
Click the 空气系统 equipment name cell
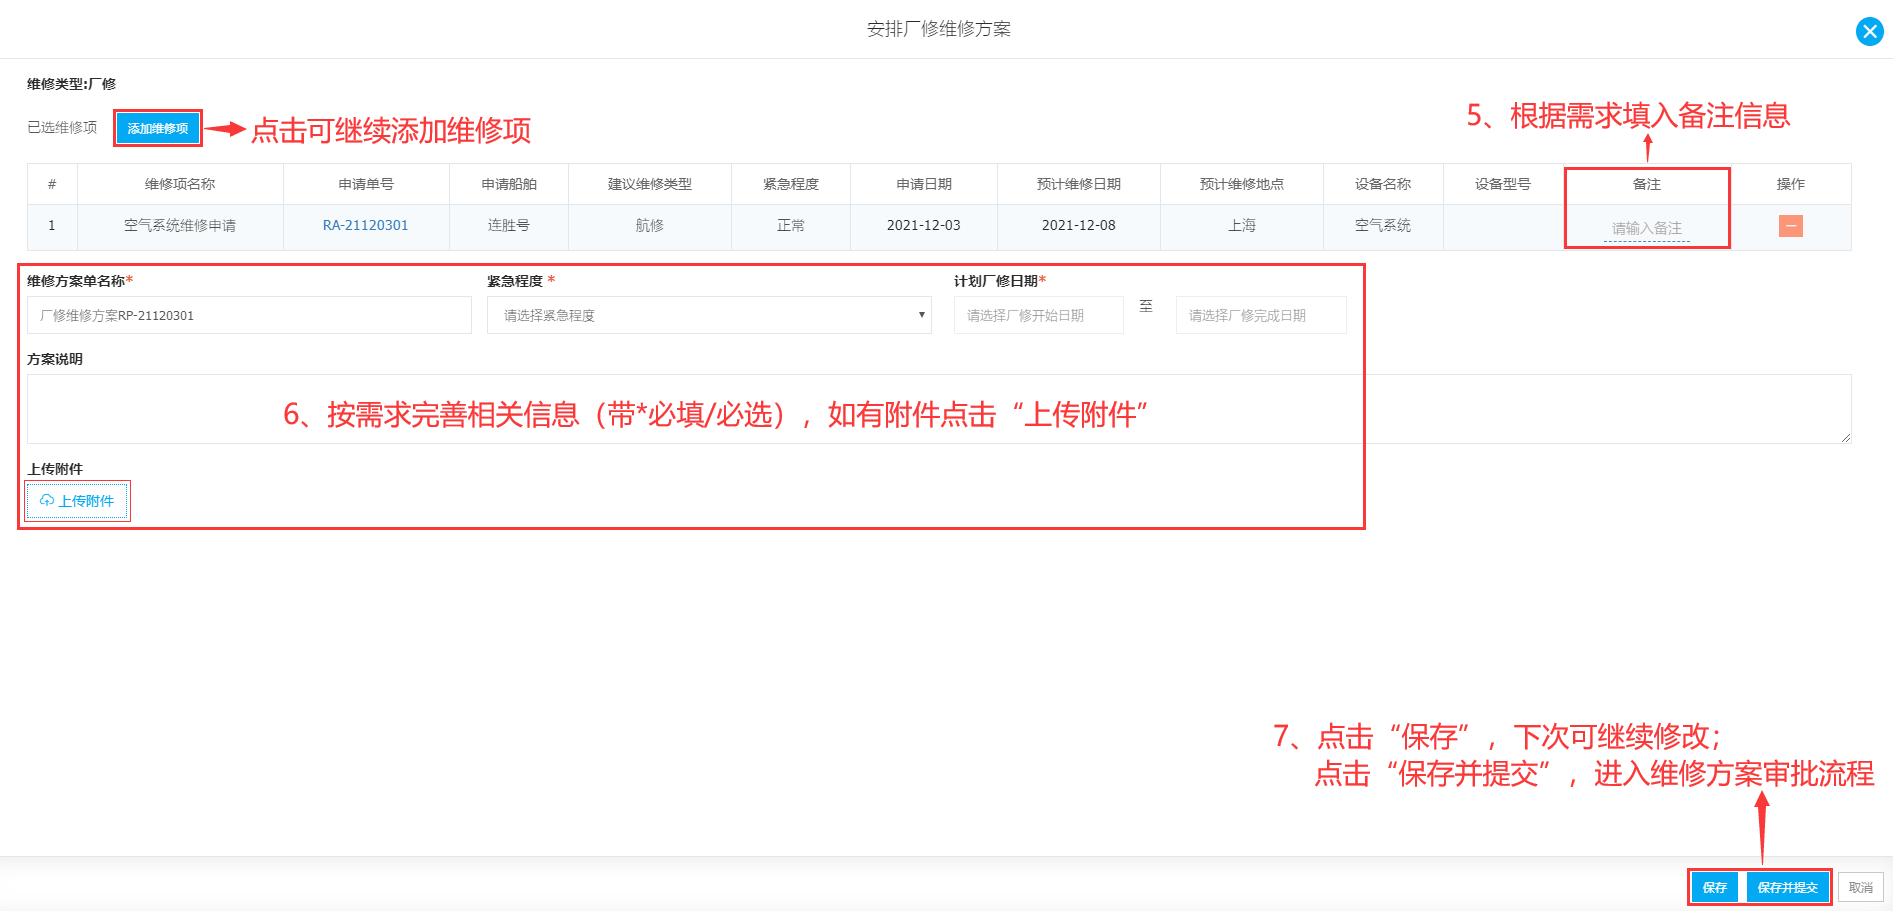pos(1383,226)
